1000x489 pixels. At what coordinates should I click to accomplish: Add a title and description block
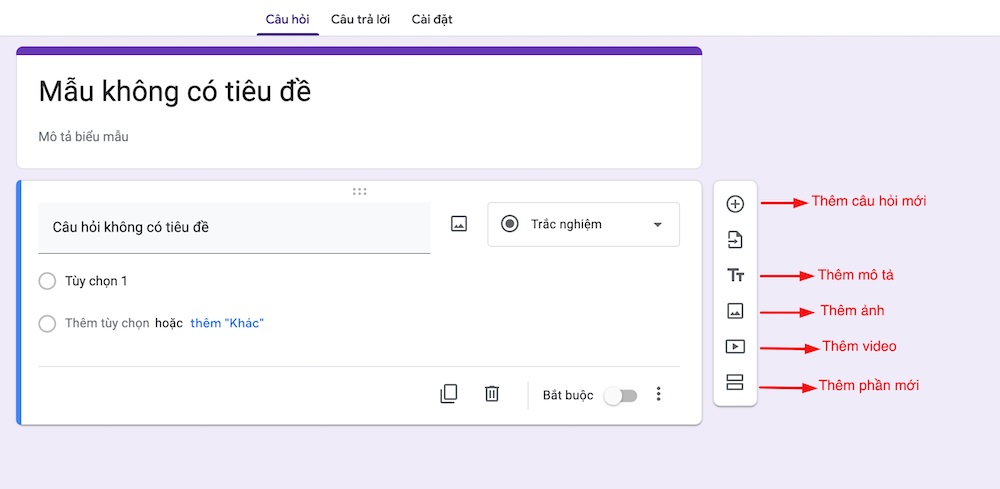coord(735,275)
